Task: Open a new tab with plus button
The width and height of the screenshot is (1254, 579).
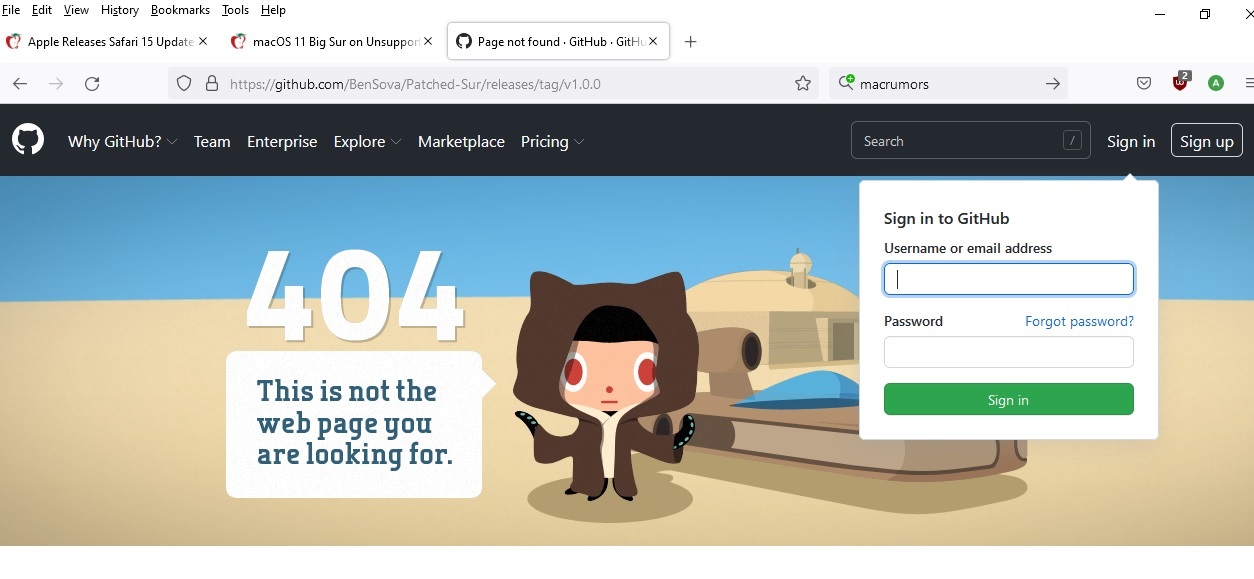Action: click(690, 42)
